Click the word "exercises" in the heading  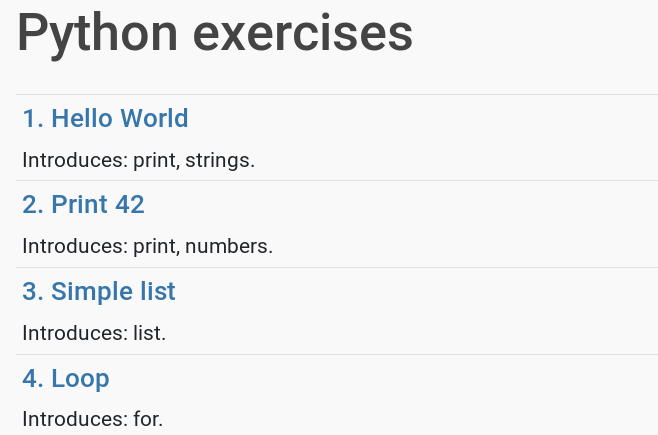302,33
